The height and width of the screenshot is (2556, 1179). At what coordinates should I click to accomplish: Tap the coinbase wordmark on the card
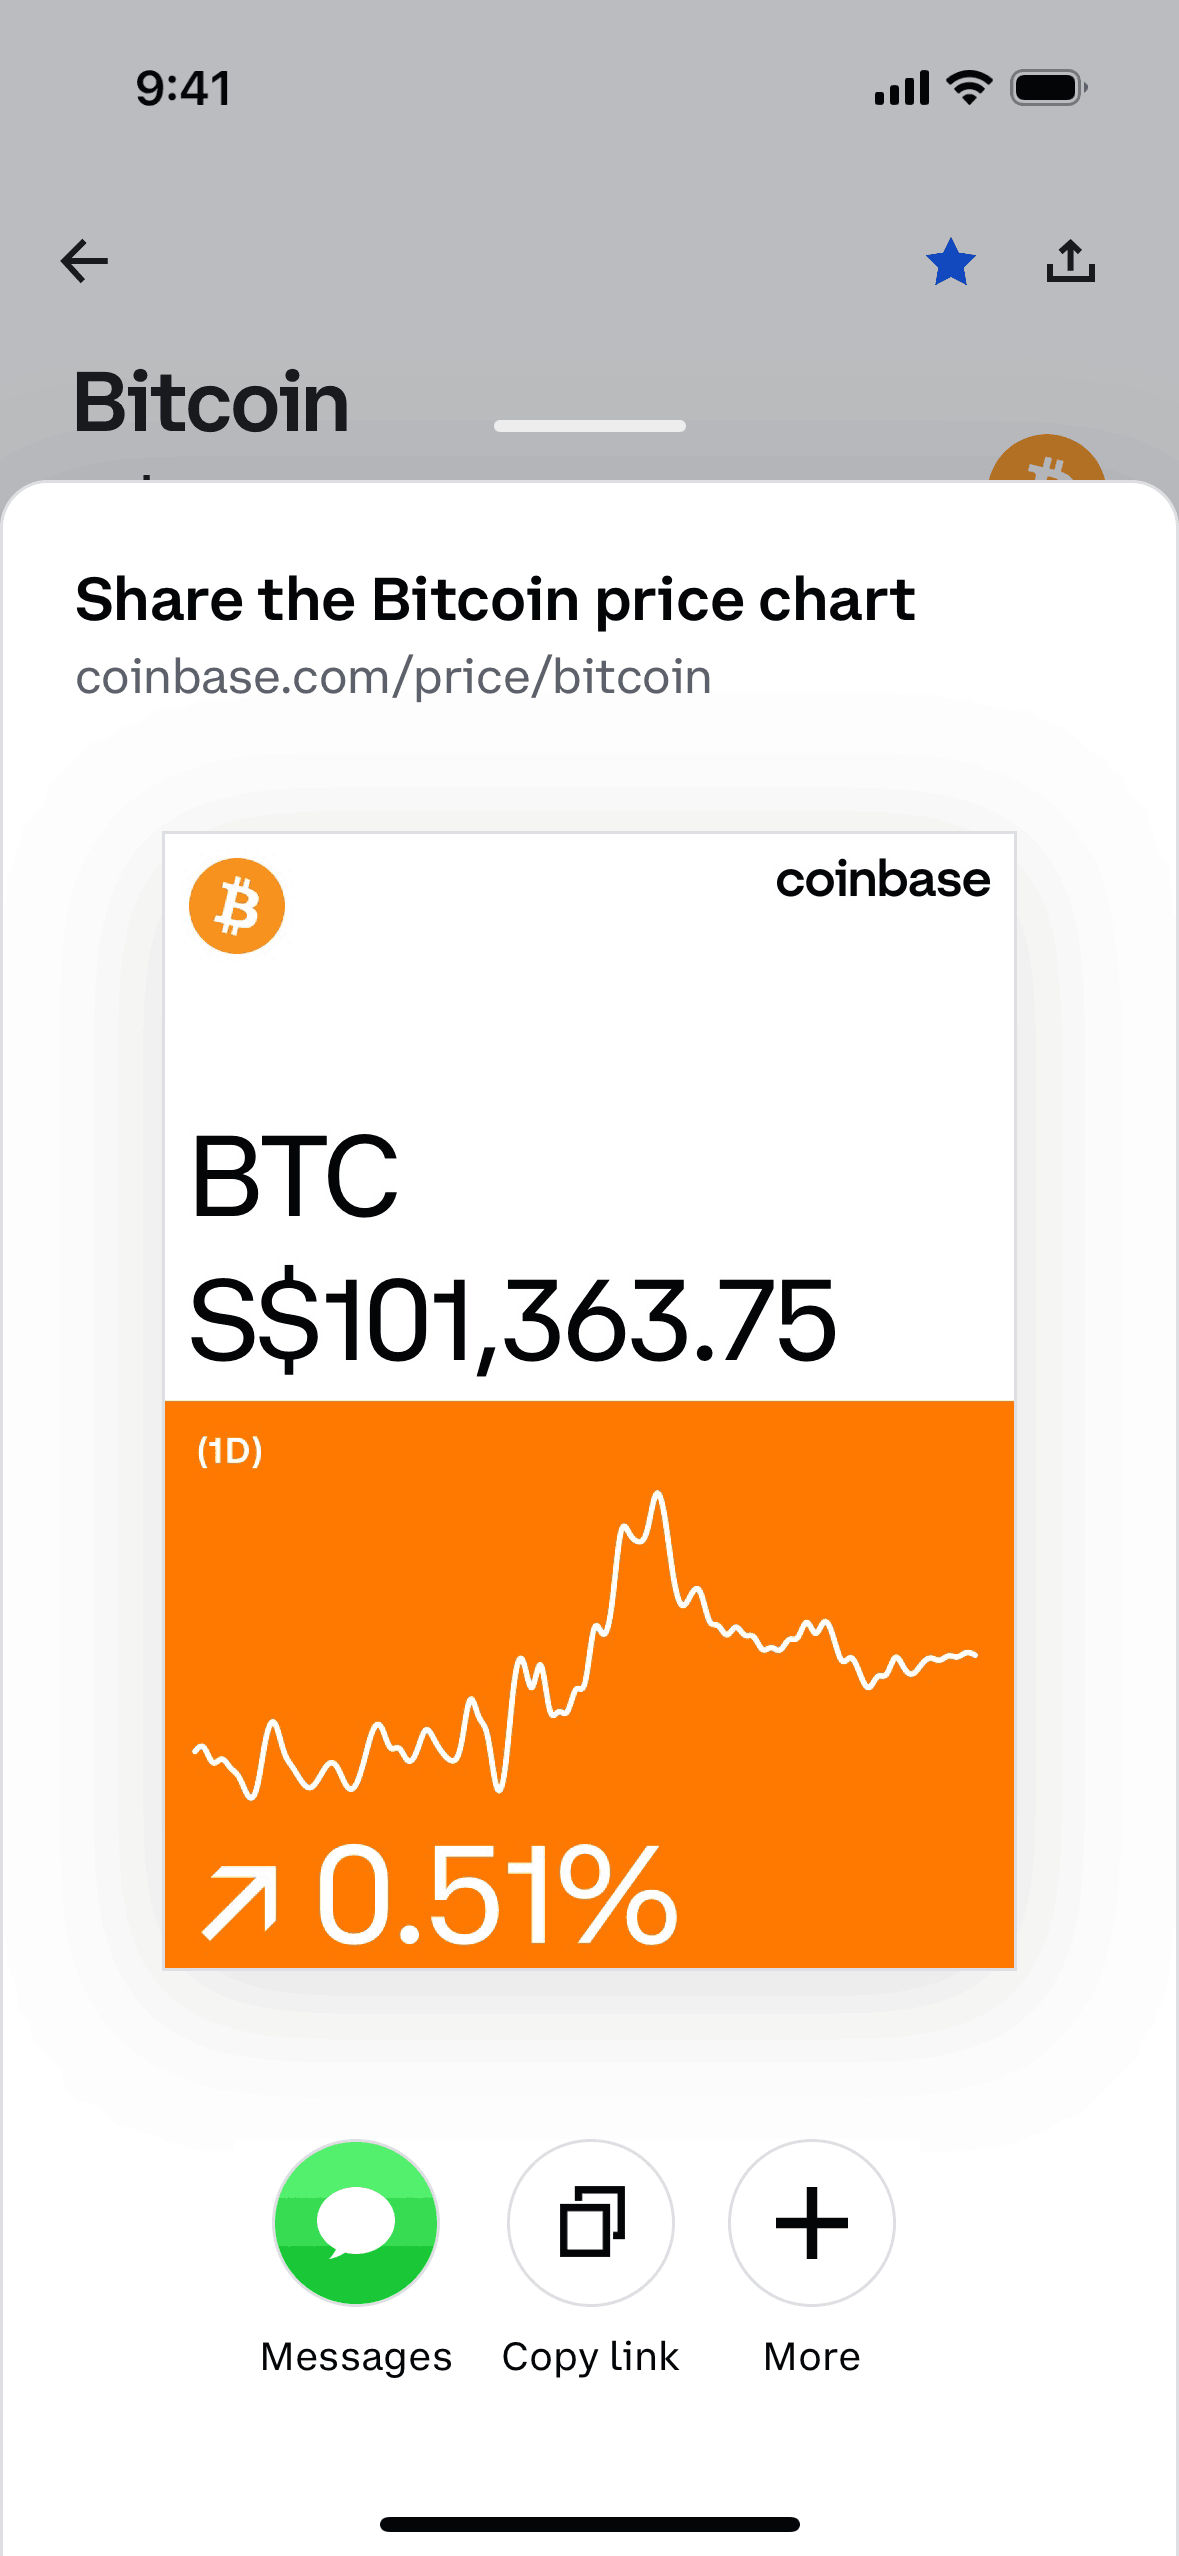[x=883, y=880]
